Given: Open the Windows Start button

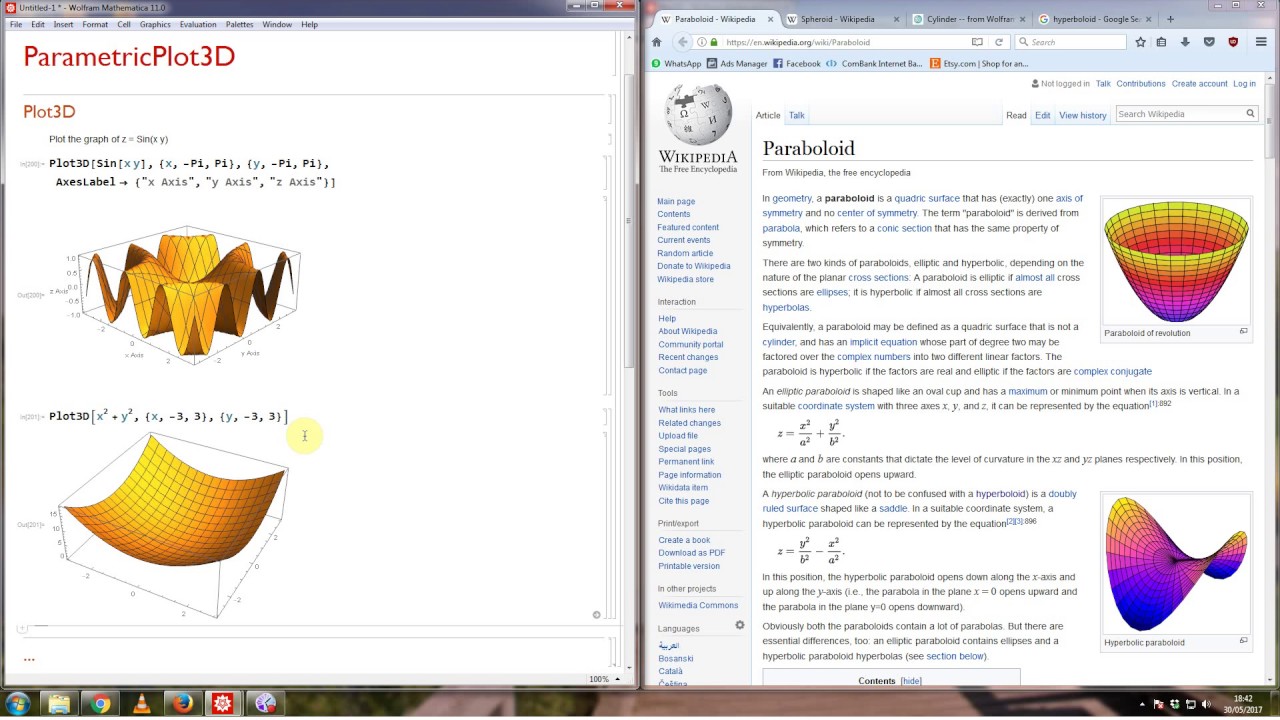Looking at the screenshot, I should click(18, 704).
